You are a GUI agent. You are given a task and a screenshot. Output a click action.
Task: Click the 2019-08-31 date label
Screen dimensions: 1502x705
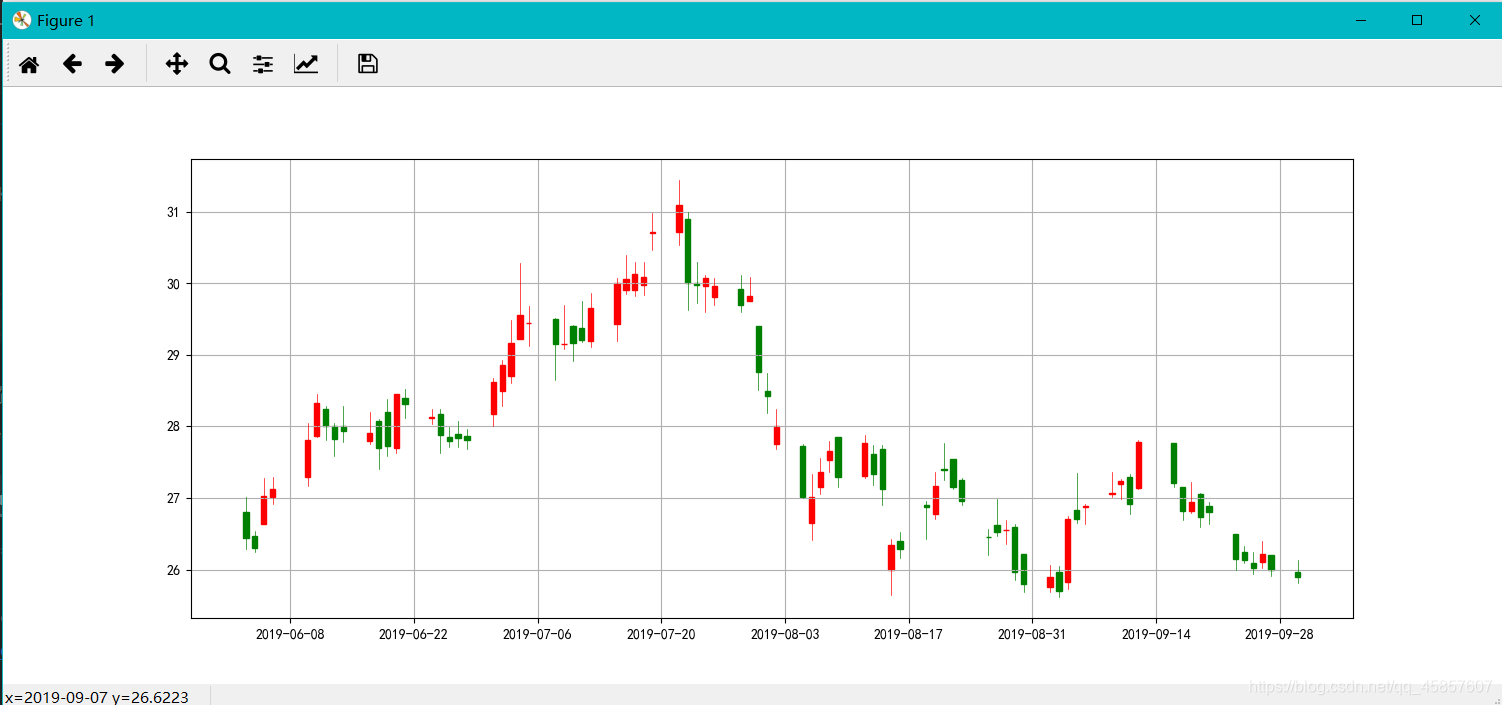click(1032, 634)
